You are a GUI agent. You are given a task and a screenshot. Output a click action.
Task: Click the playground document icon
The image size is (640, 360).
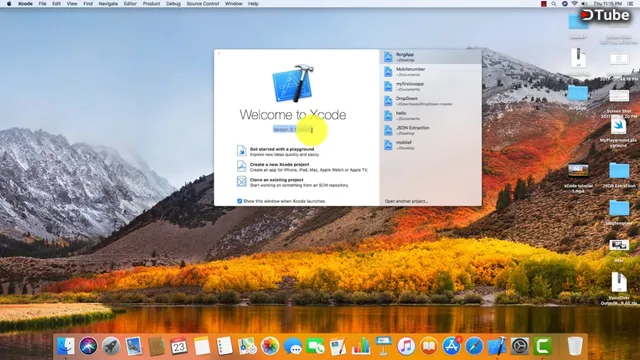click(x=242, y=151)
